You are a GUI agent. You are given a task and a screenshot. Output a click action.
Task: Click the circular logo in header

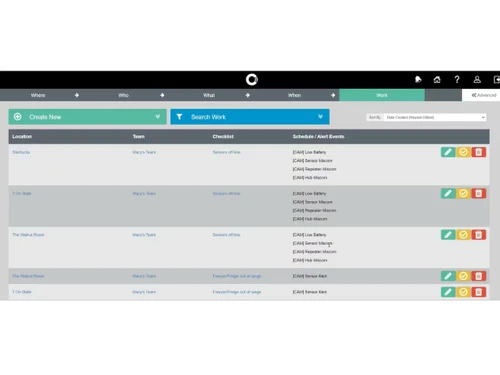(252, 79)
